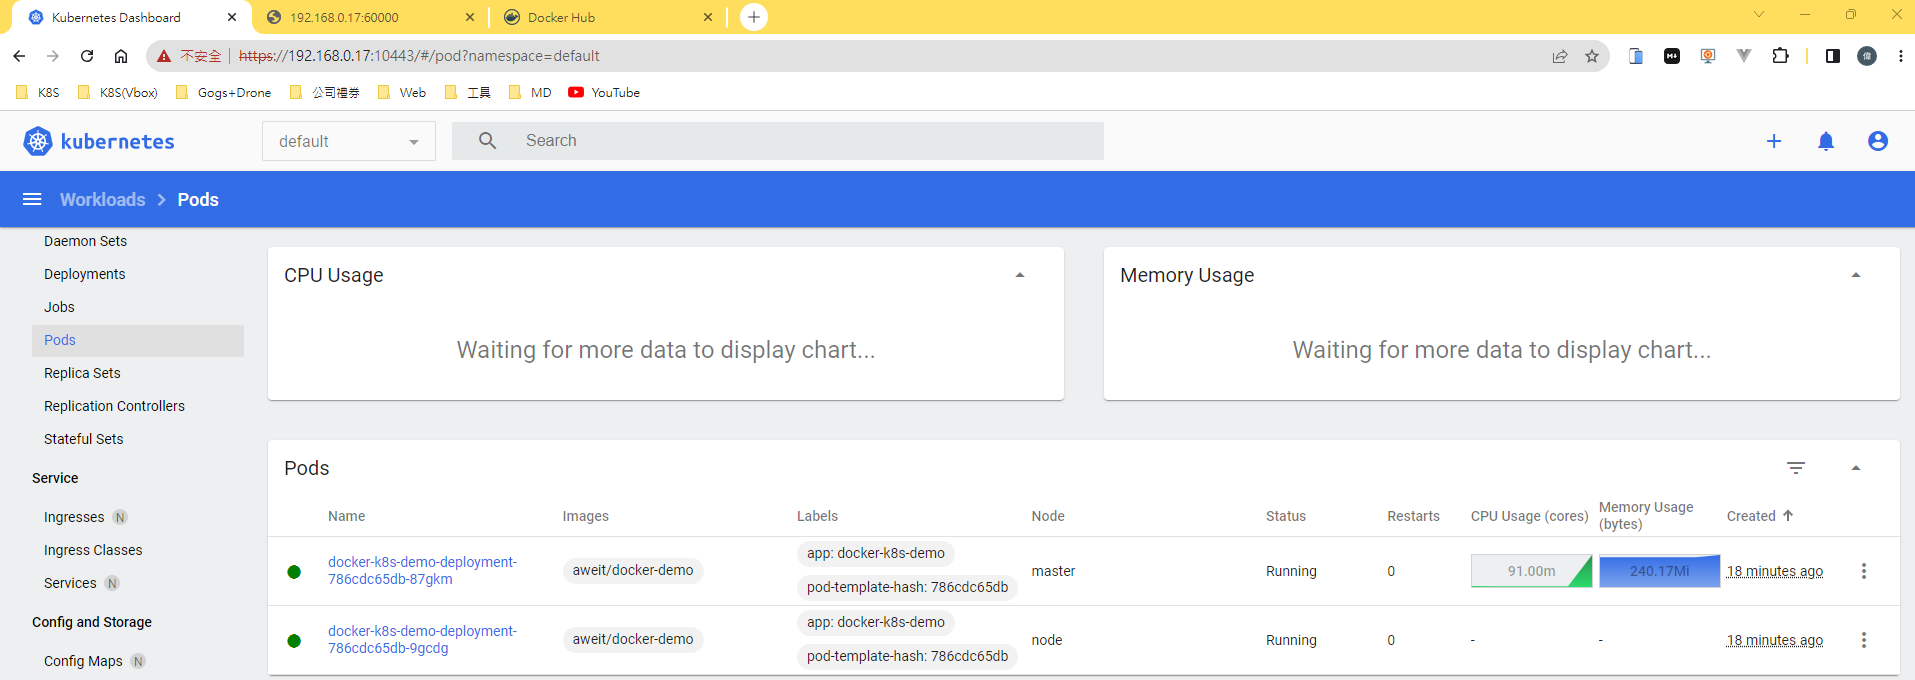The image size is (1915, 680).
Task: Open the notifications bell
Action: pyautogui.click(x=1826, y=141)
